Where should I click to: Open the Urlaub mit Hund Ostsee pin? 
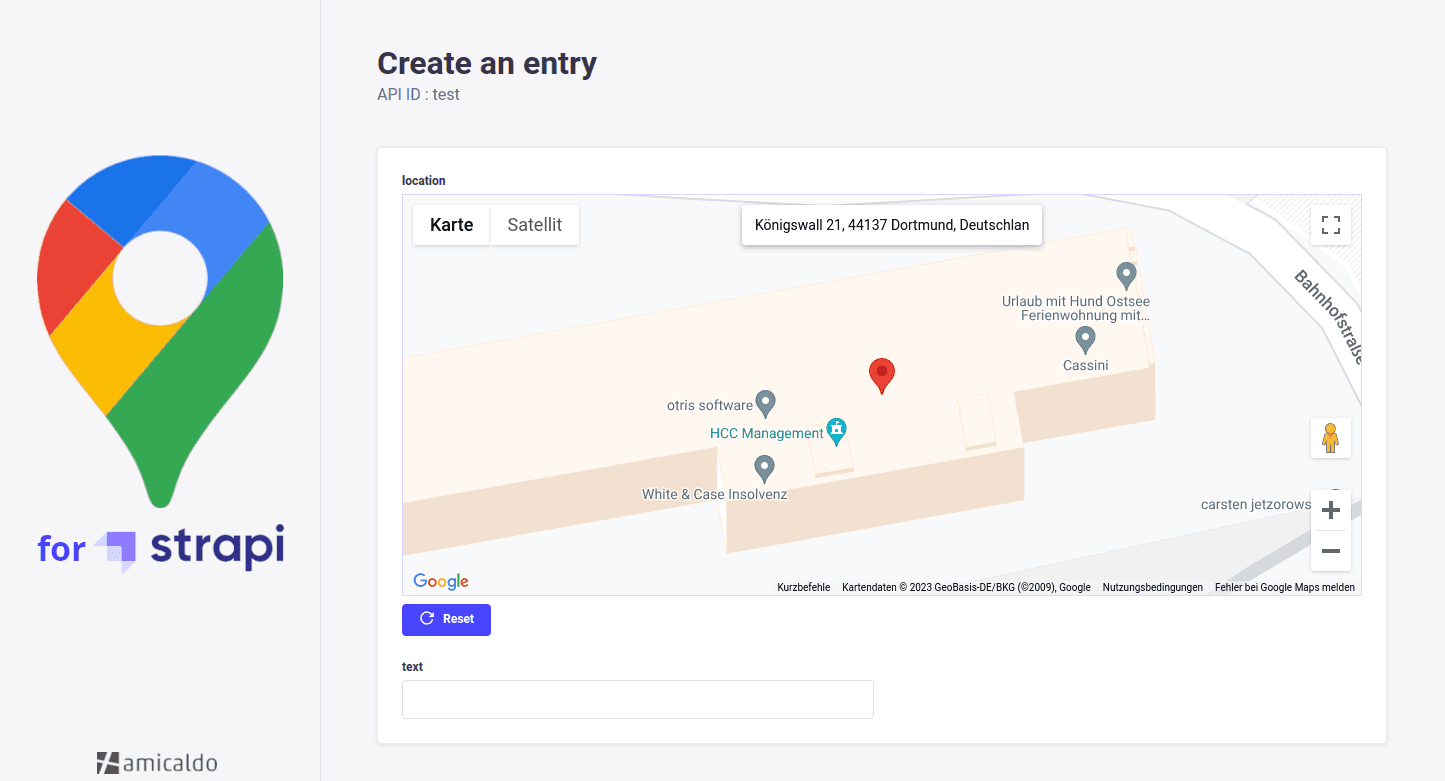click(x=1126, y=275)
